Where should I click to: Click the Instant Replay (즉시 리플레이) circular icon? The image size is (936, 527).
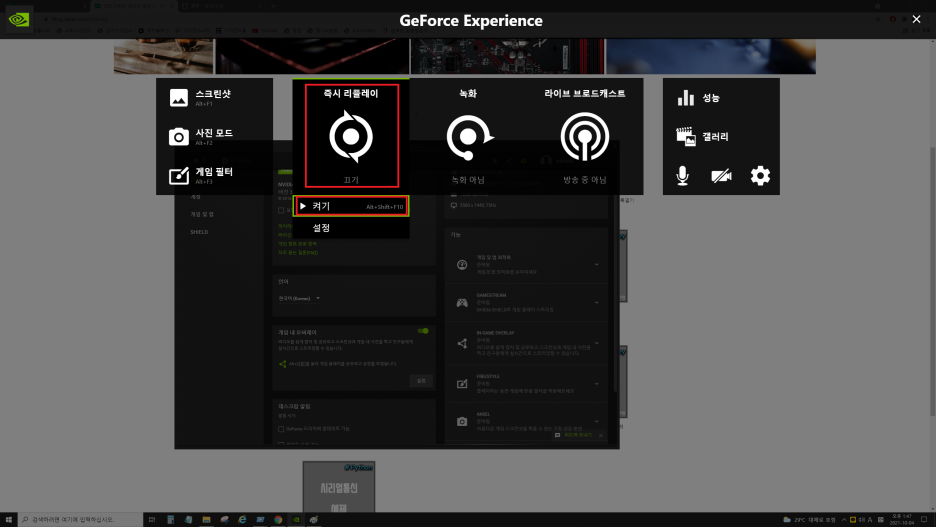(351, 137)
